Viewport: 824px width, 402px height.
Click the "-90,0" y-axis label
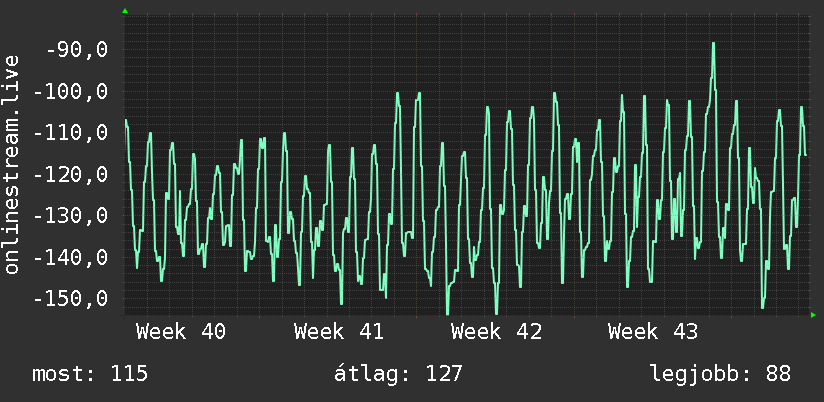click(77, 50)
